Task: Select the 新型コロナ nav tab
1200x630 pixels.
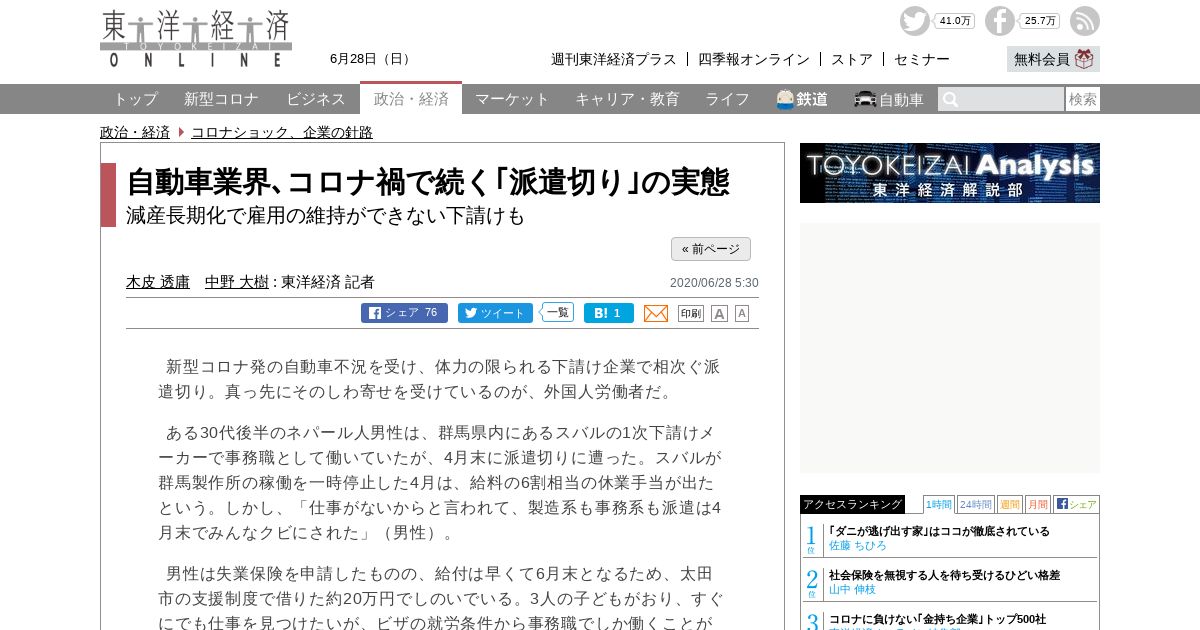Action: (221, 99)
